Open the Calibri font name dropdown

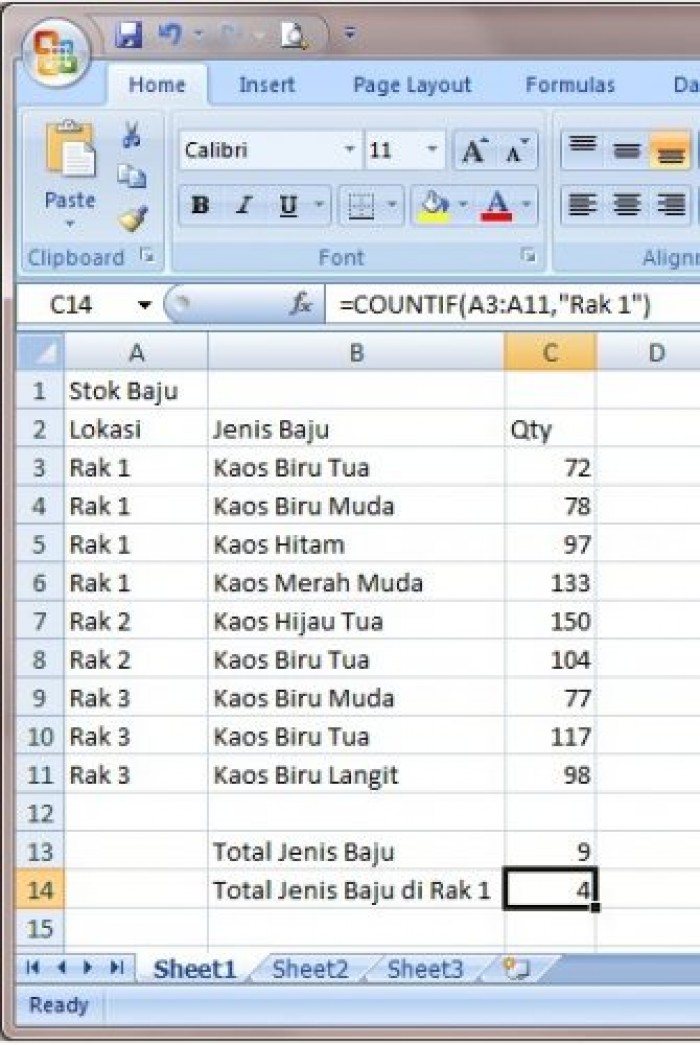(349, 149)
